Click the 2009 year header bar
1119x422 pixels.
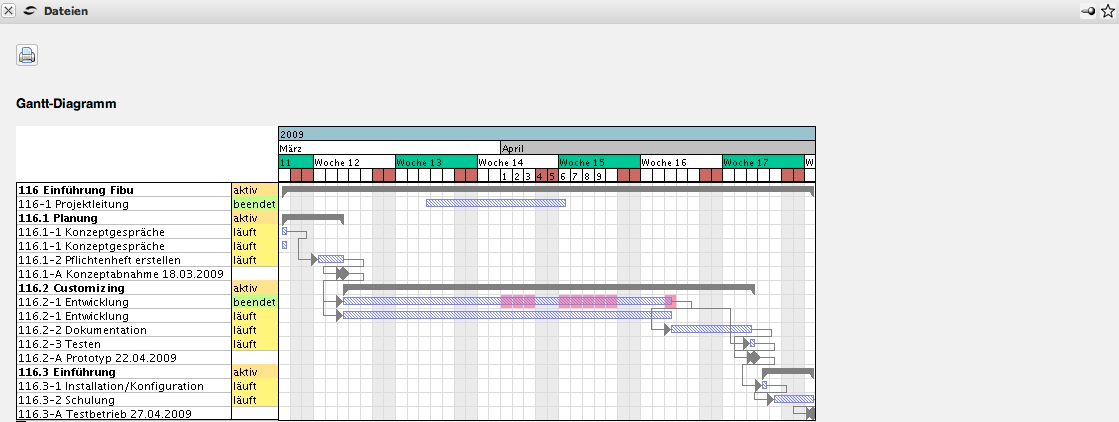tap(546, 134)
